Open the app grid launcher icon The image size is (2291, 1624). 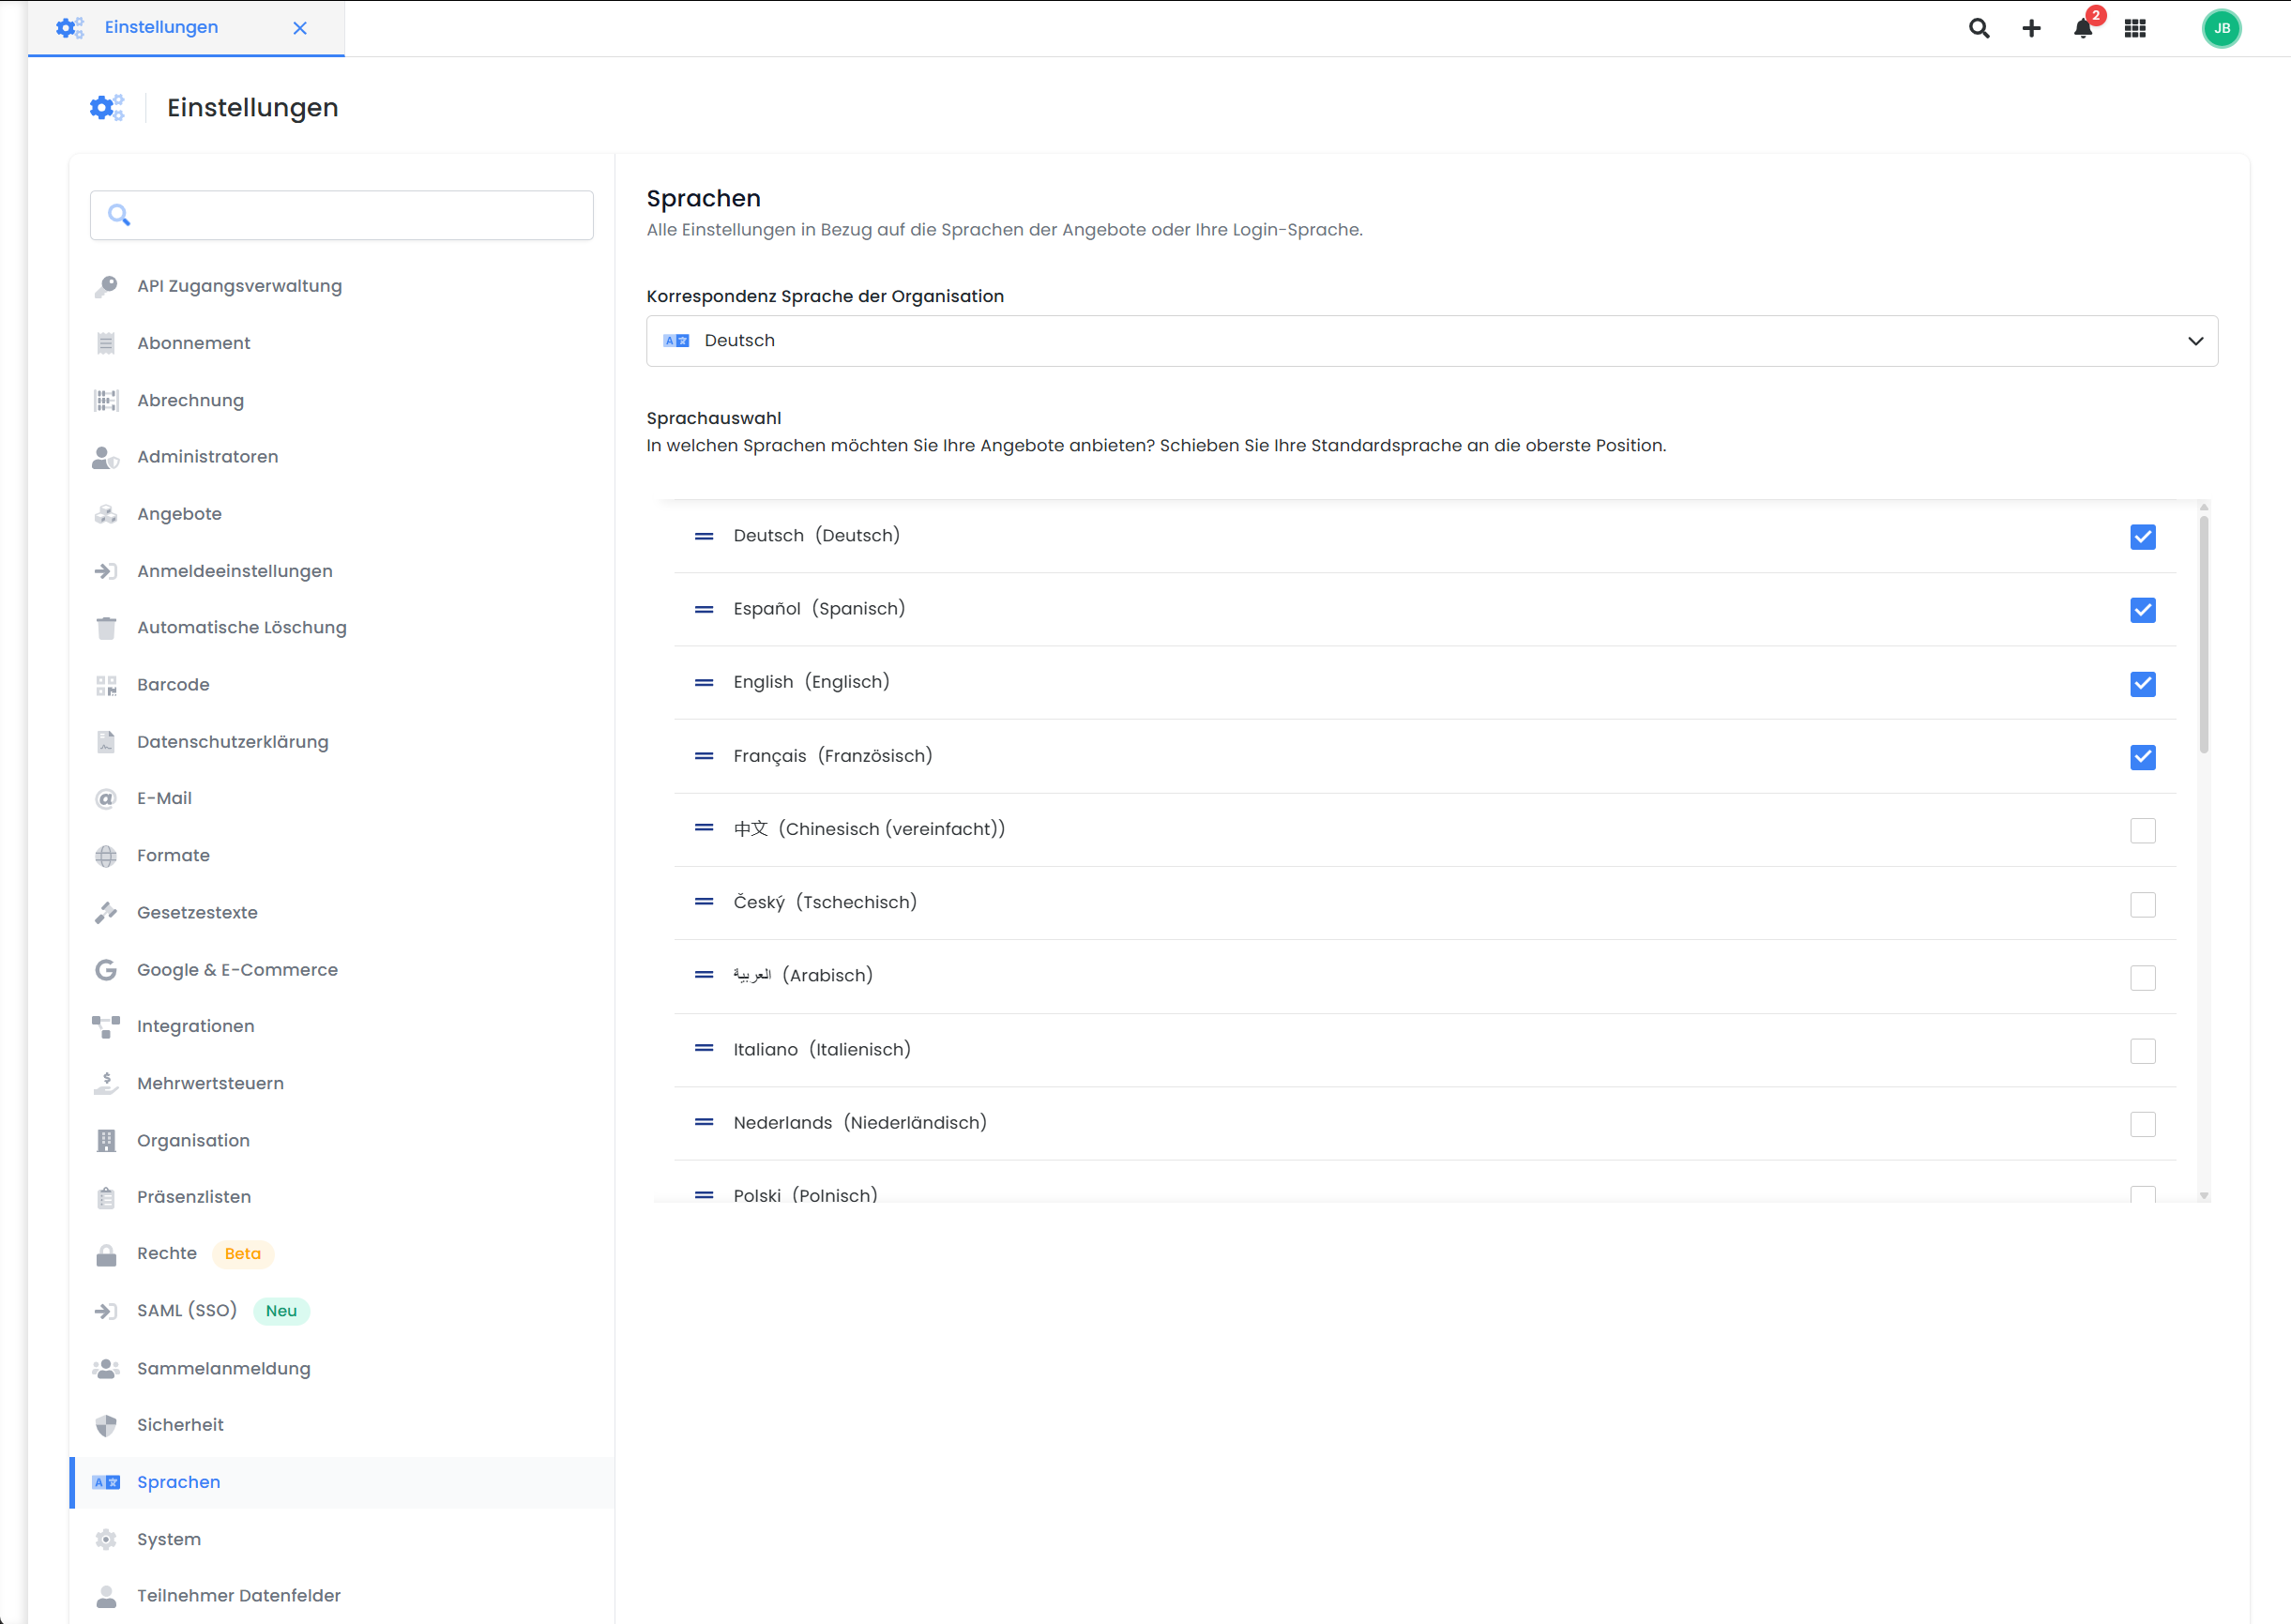pos(2135,28)
